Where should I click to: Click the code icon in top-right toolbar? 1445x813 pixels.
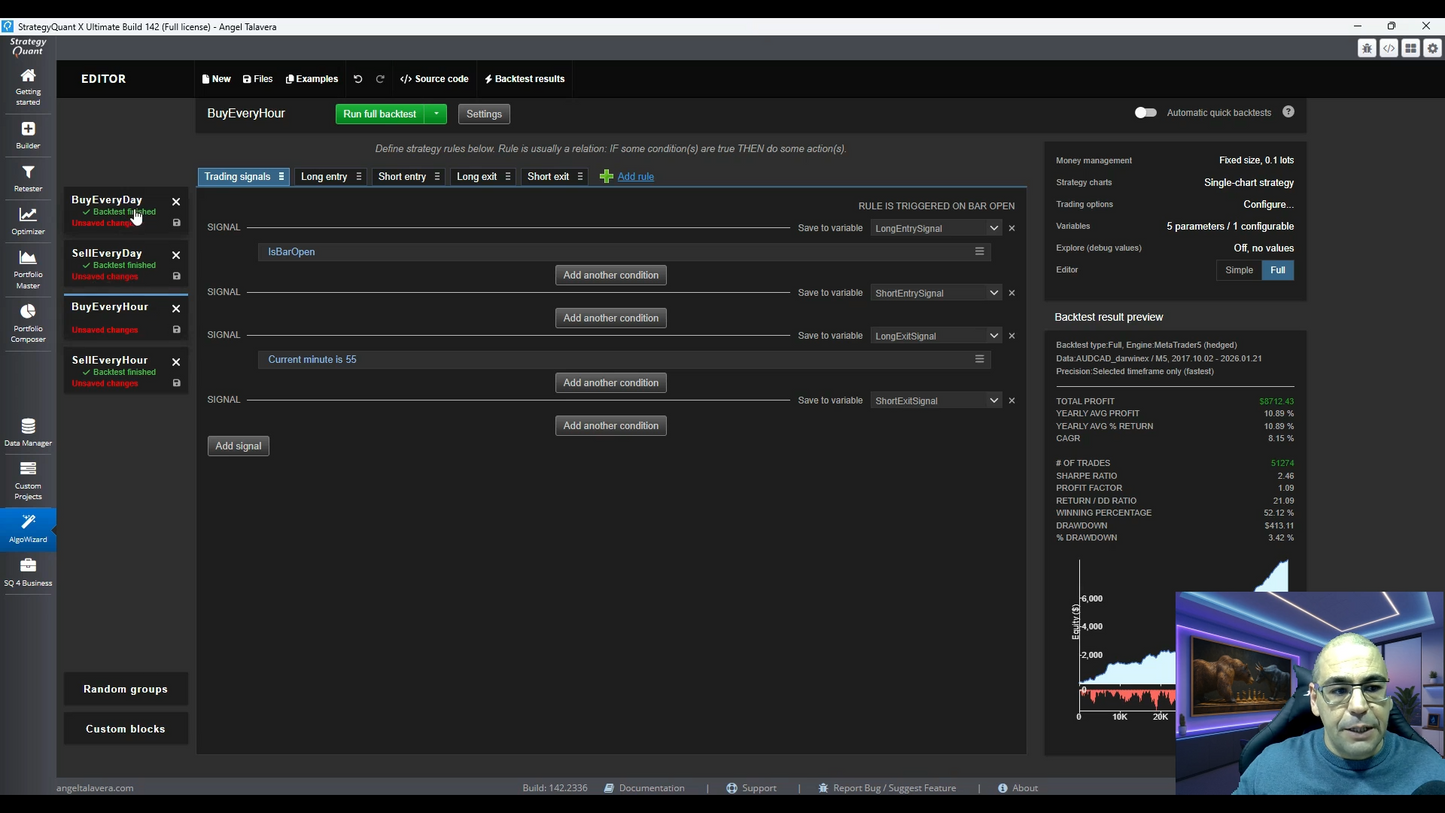(x=1389, y=48)
